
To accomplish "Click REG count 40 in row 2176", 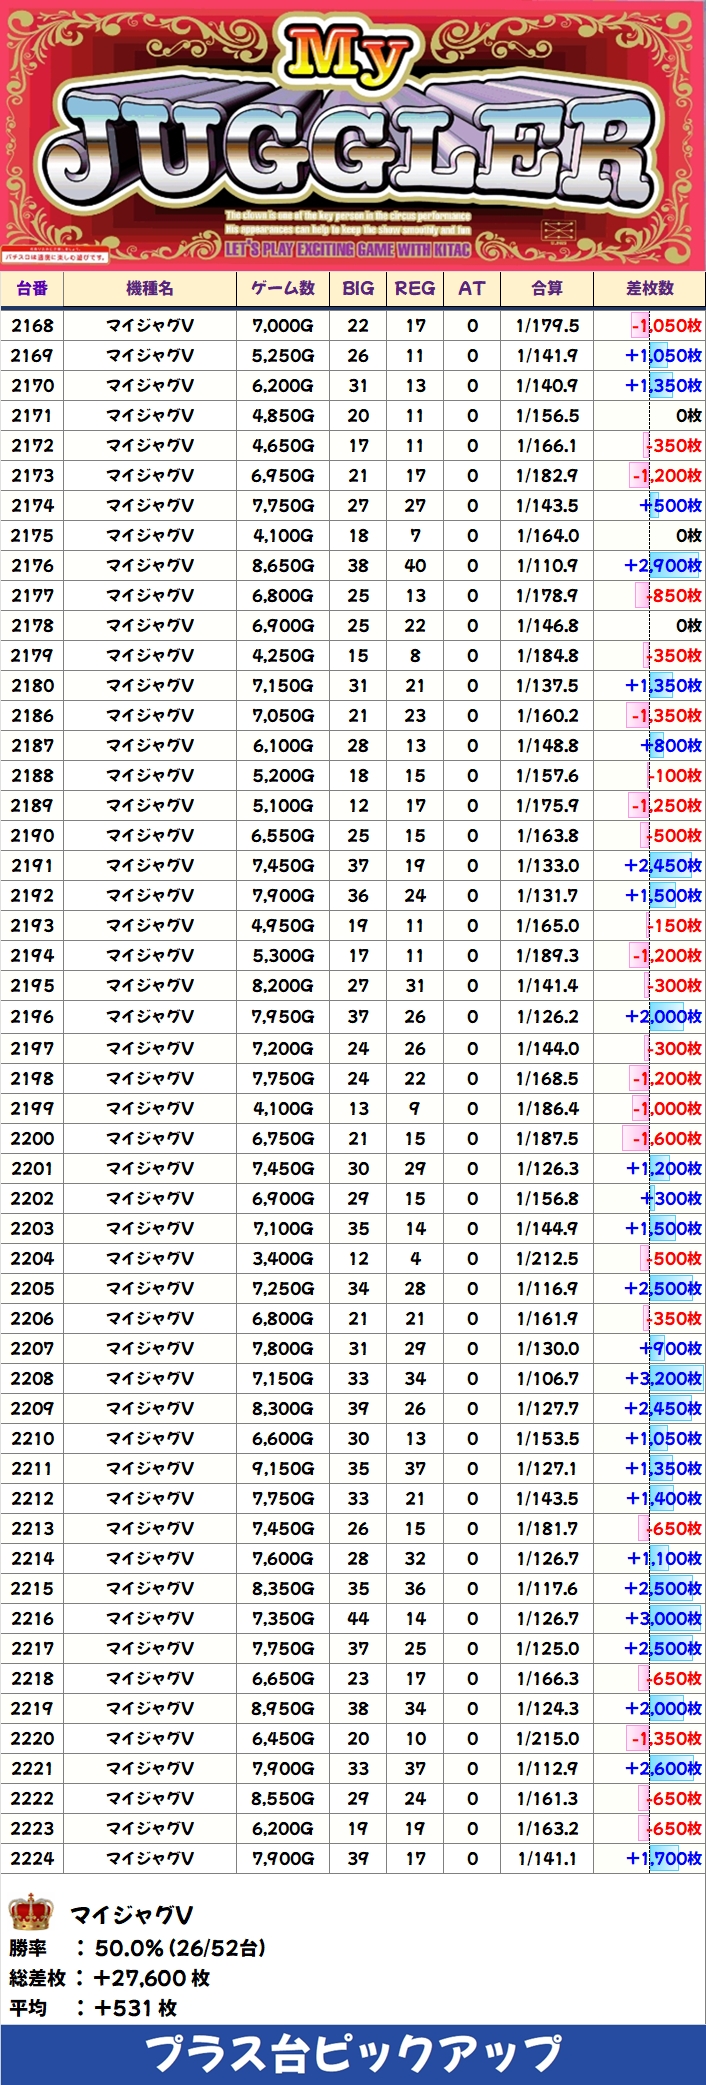I will pyautogui.click(x=415, y=565).
